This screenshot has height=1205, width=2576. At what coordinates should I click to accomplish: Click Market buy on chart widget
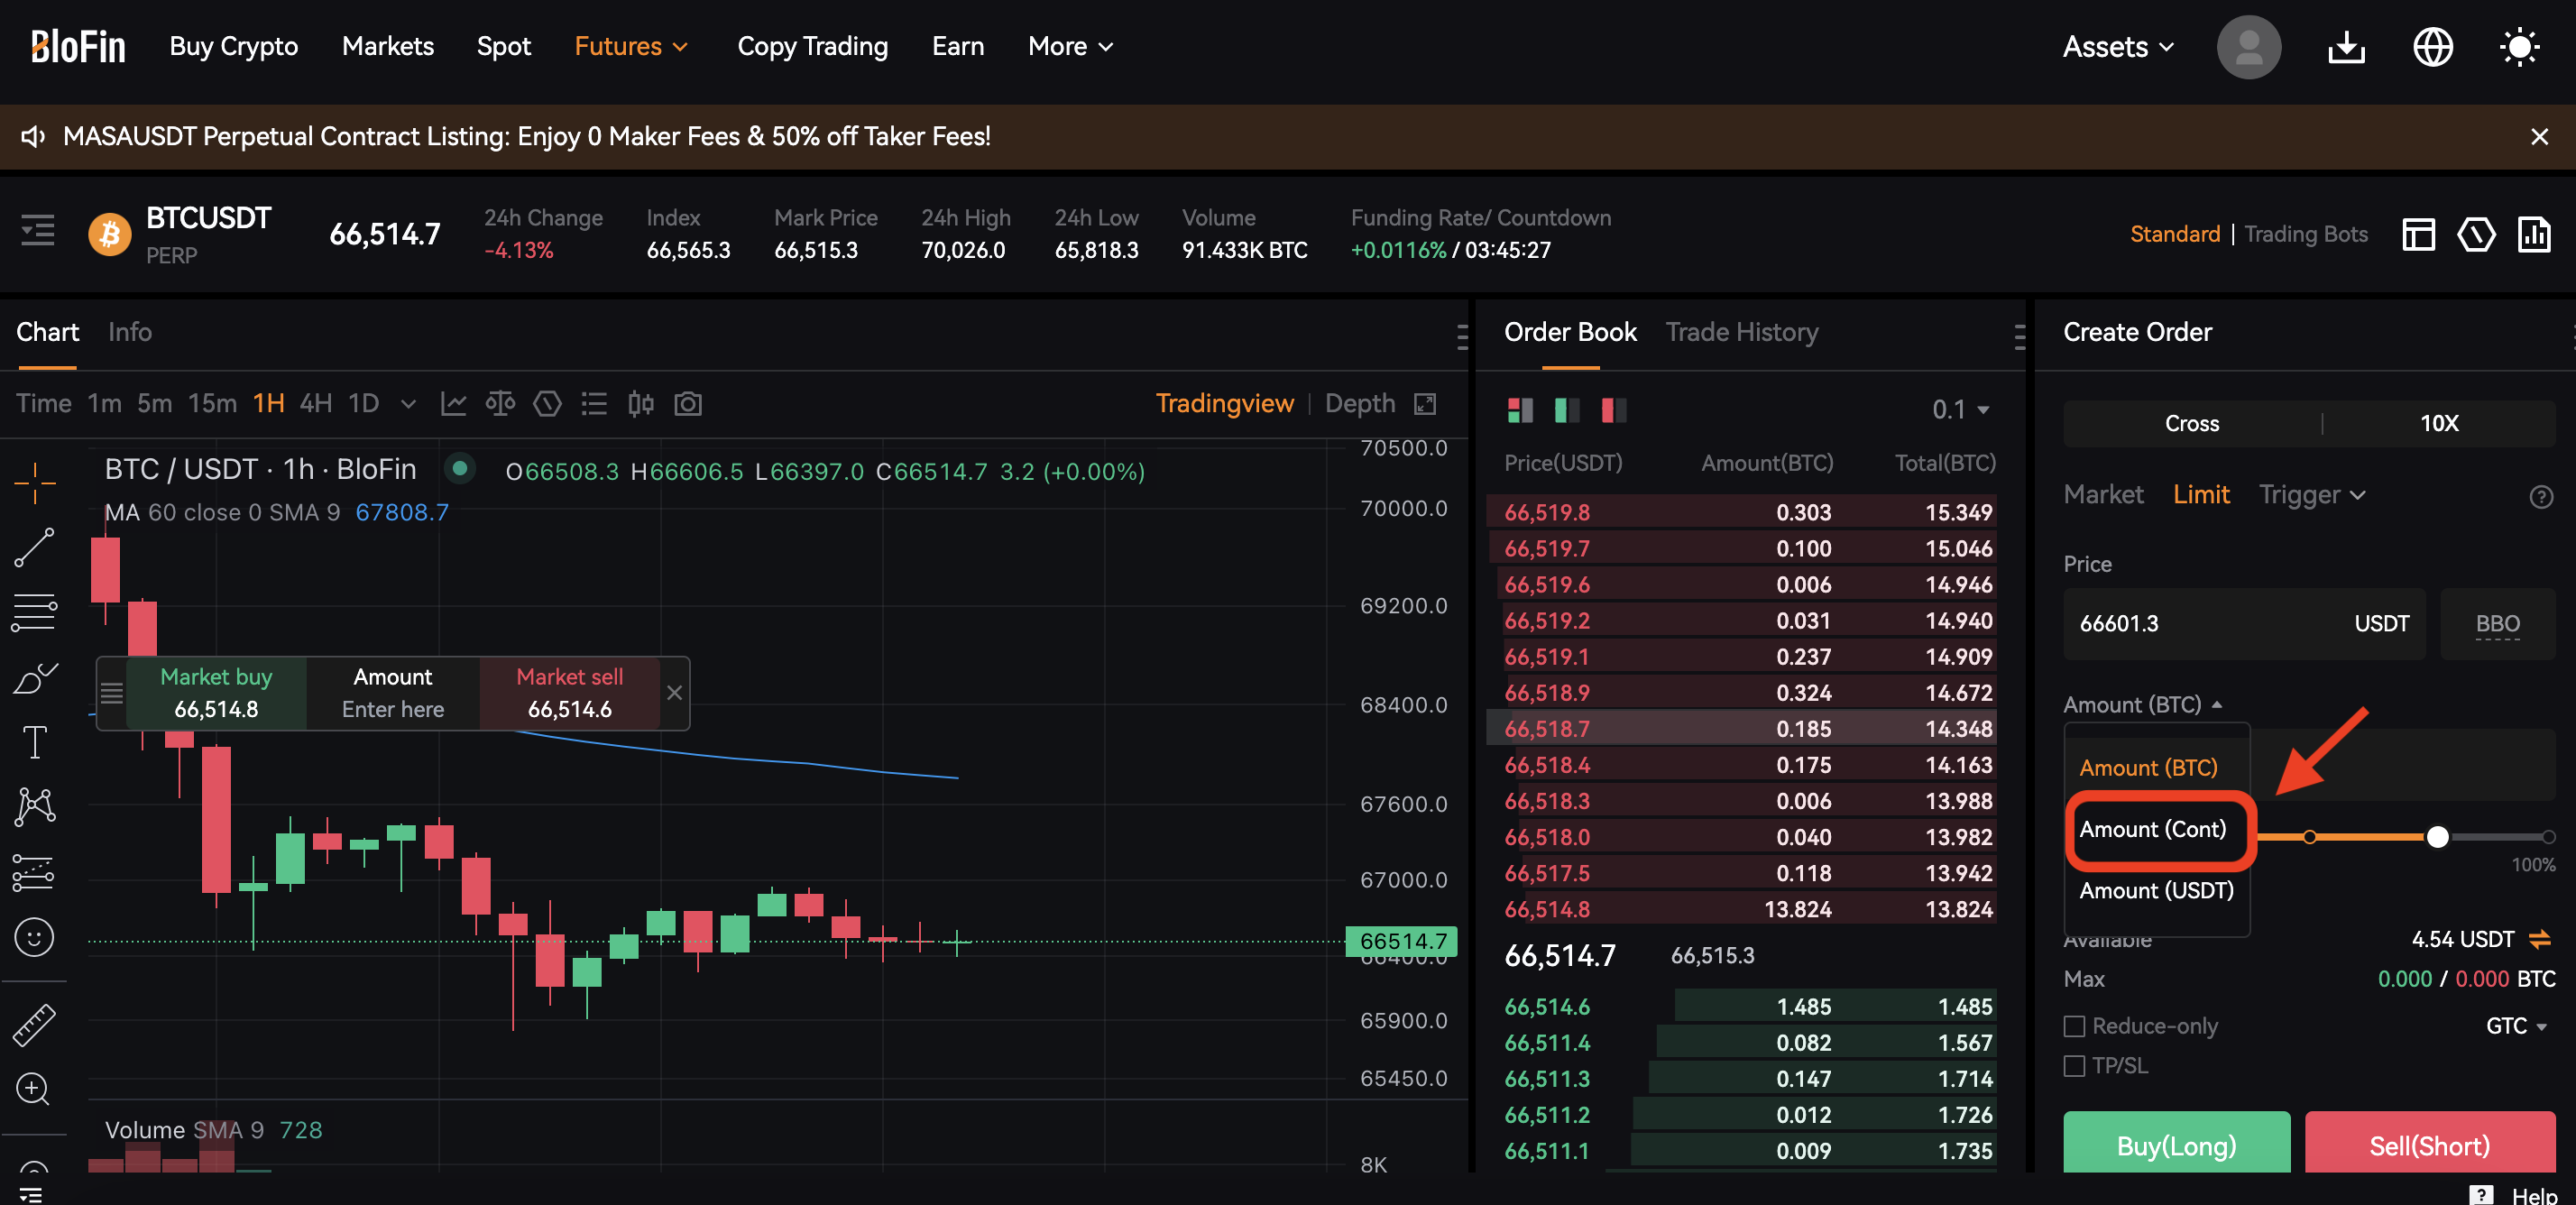point(216,693)
